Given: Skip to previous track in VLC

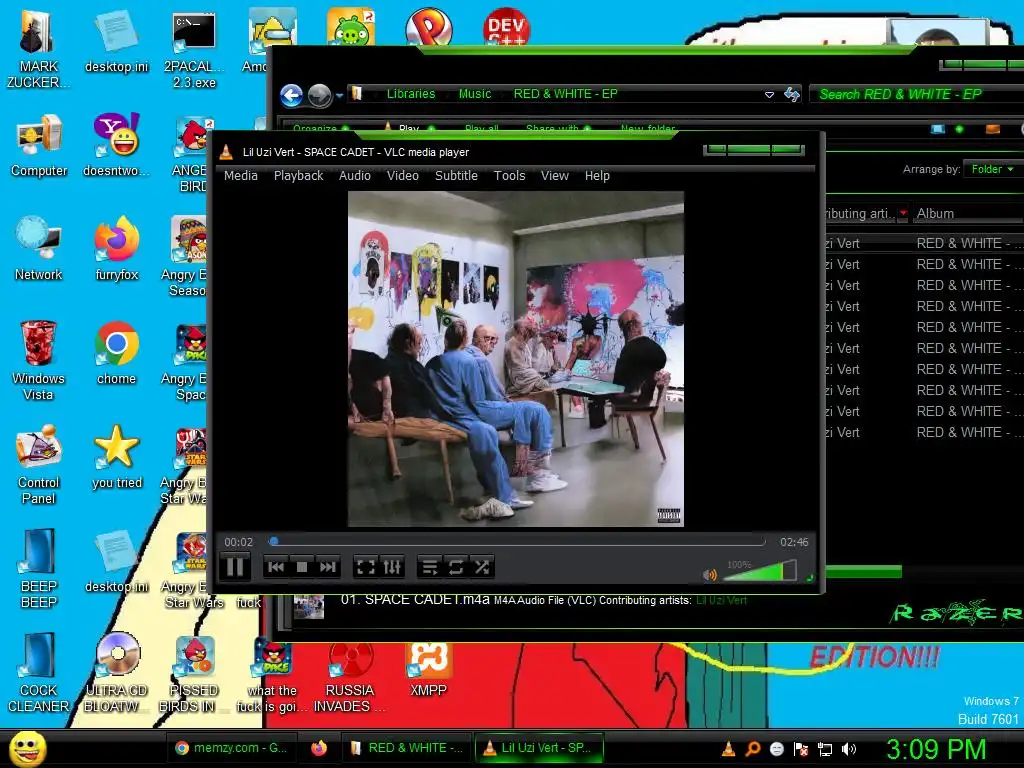Looking at the screenshot, I should click(276, 567).
